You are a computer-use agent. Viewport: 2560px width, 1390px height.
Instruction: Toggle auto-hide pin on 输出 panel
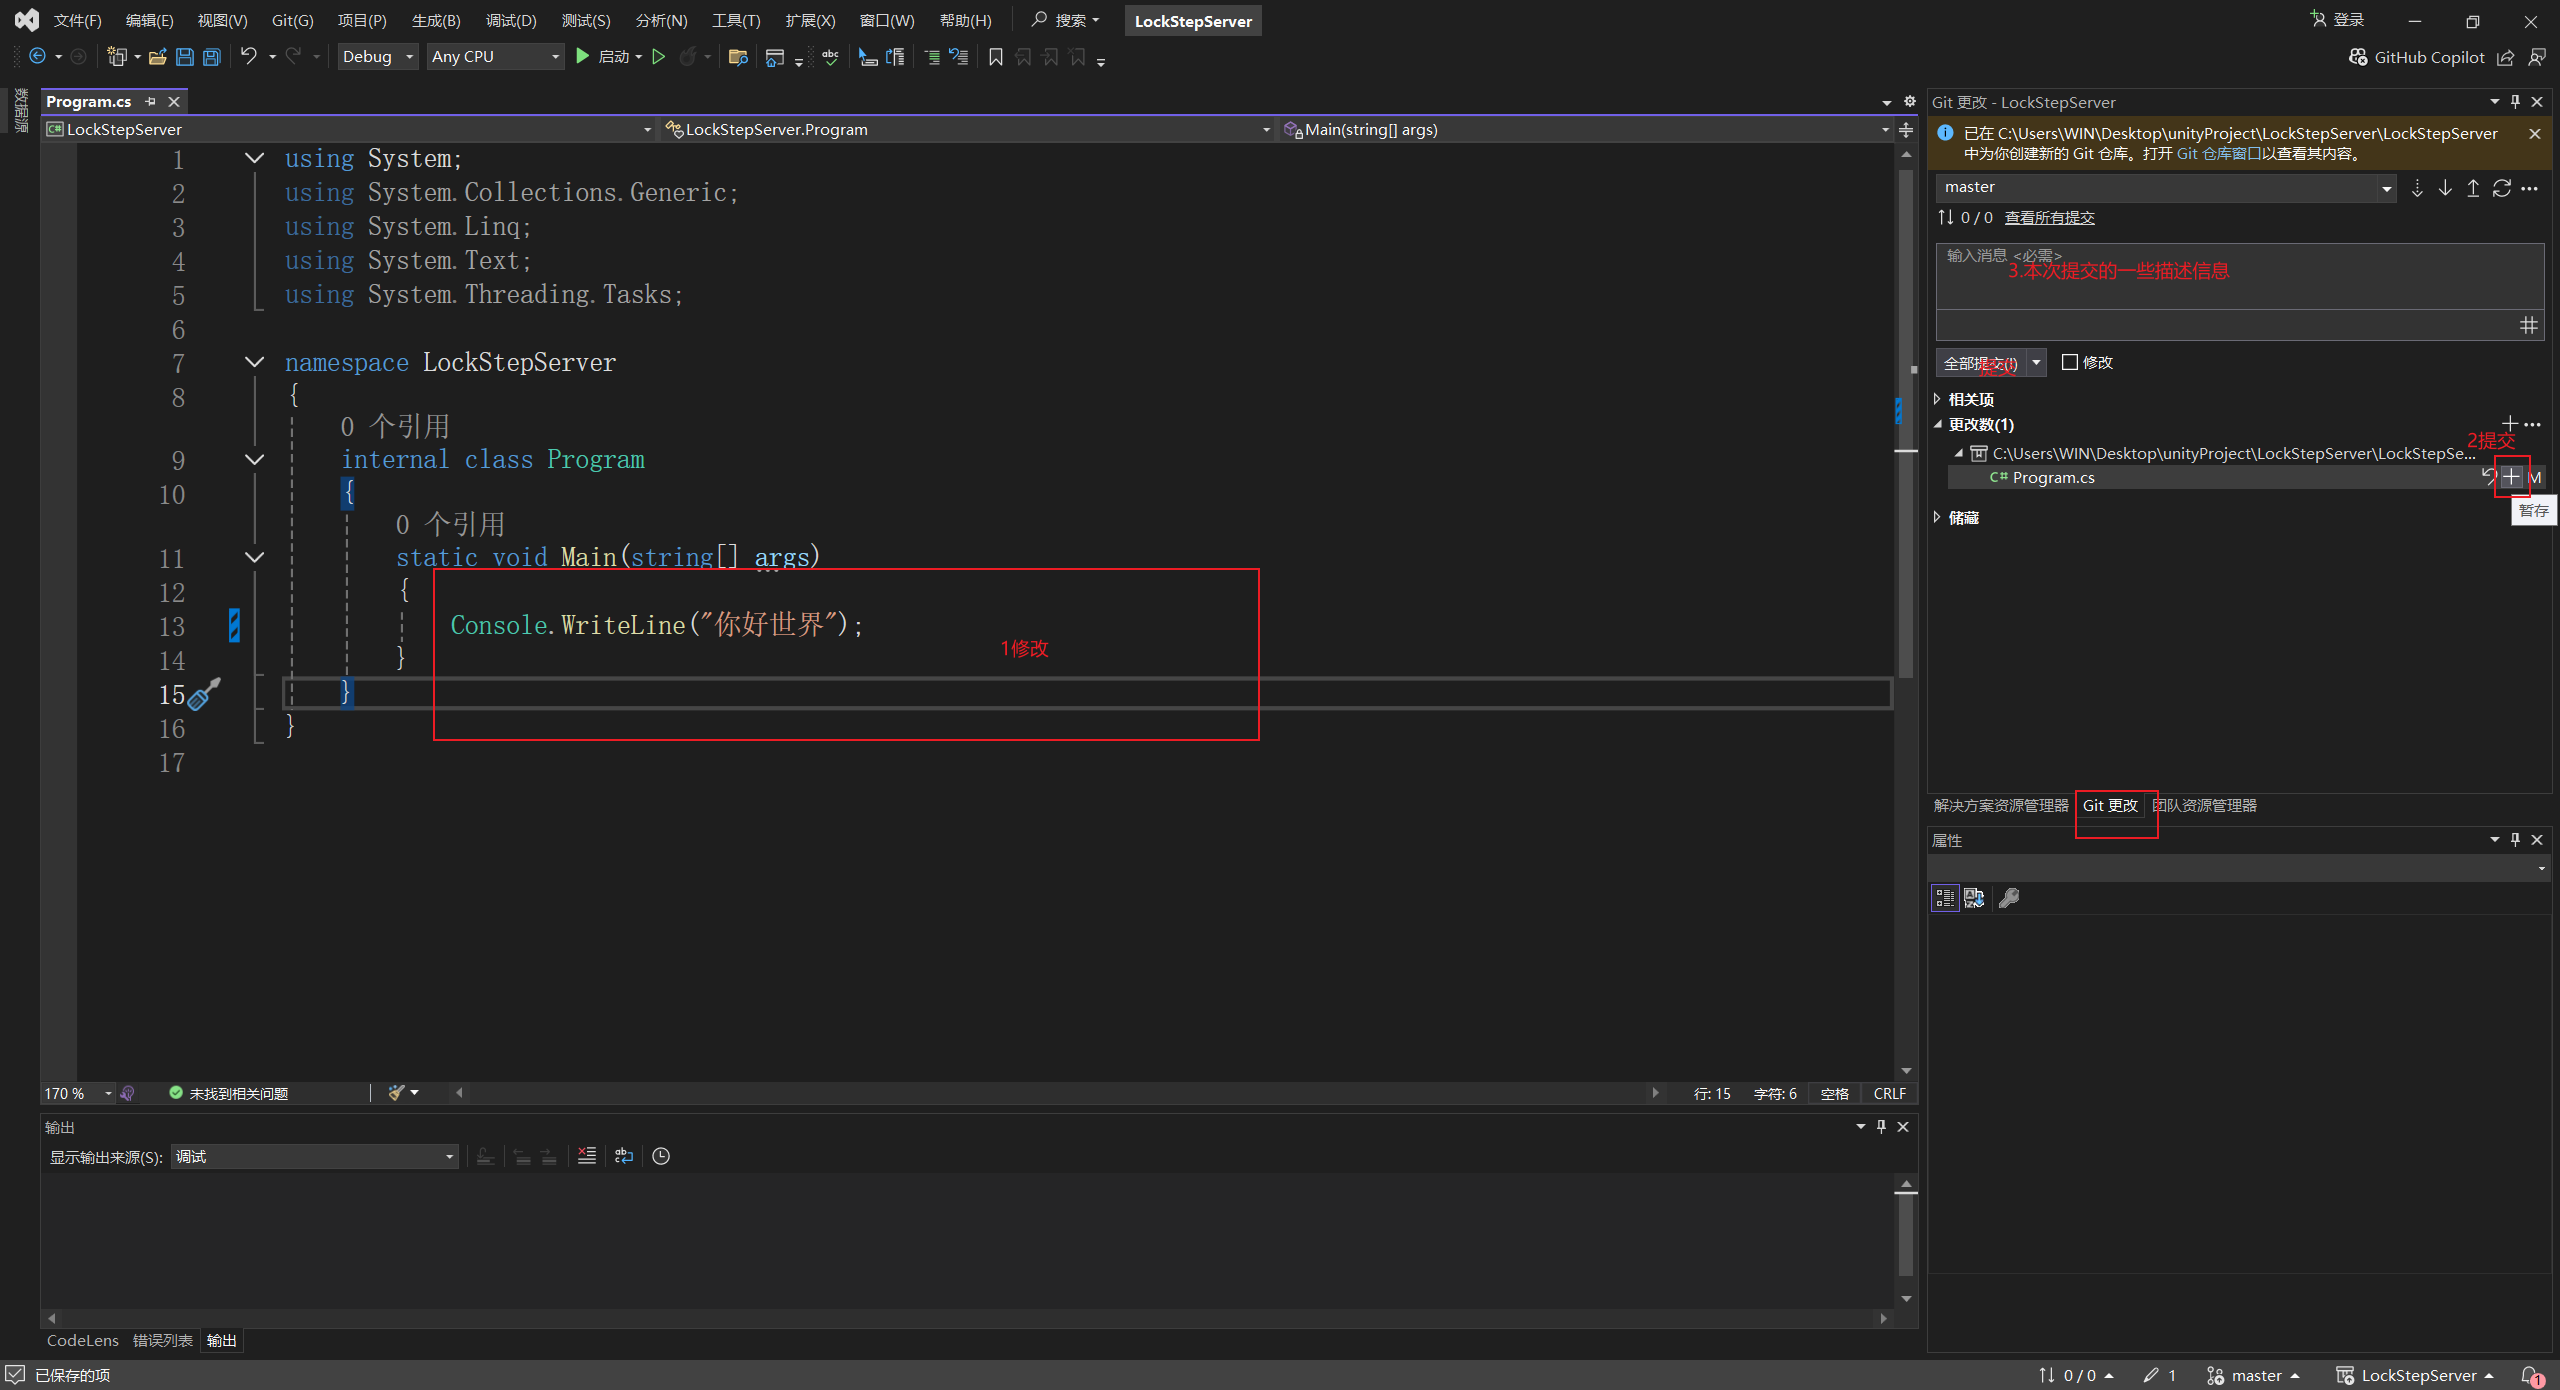click(x=1881, y=1126)
